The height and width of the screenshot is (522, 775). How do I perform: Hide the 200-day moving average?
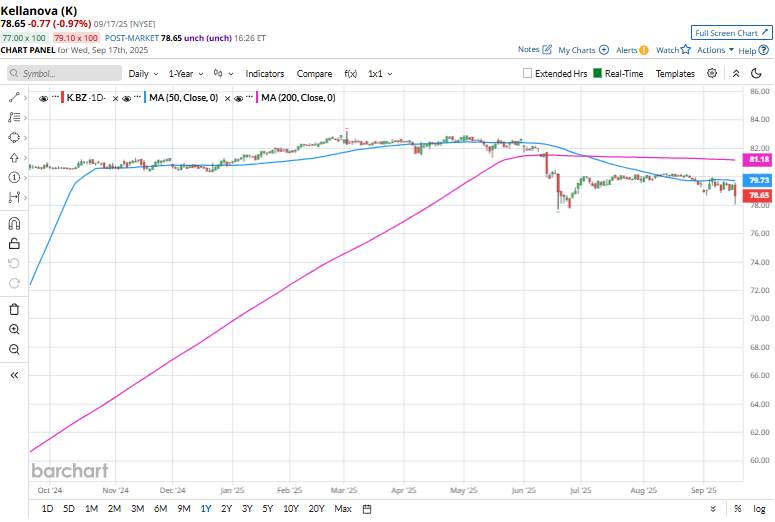(x=239, y=98)
